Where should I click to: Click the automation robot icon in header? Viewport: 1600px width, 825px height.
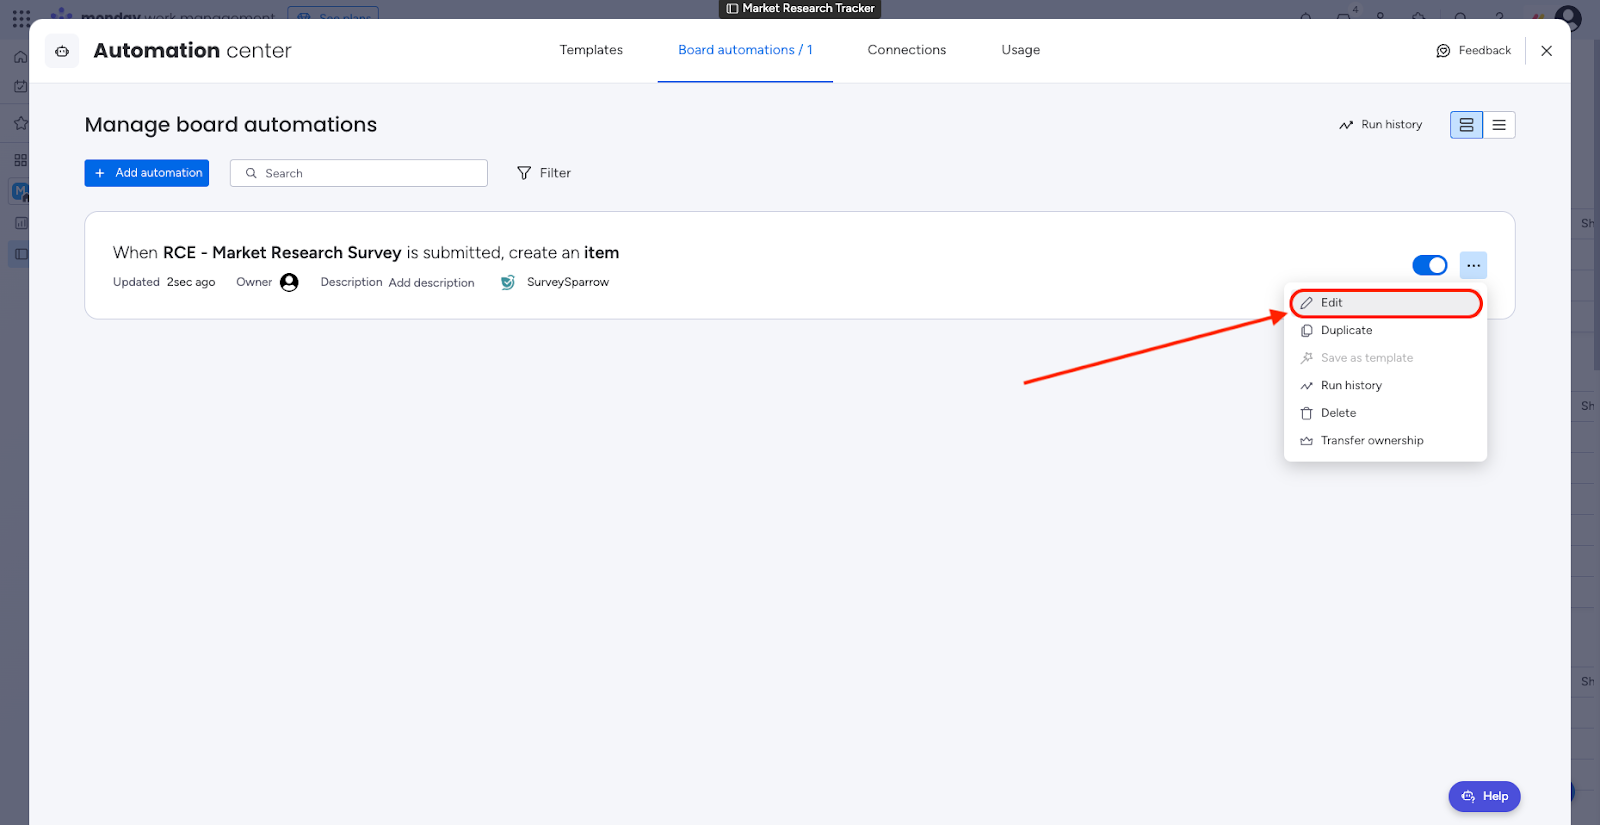(62, 51)
